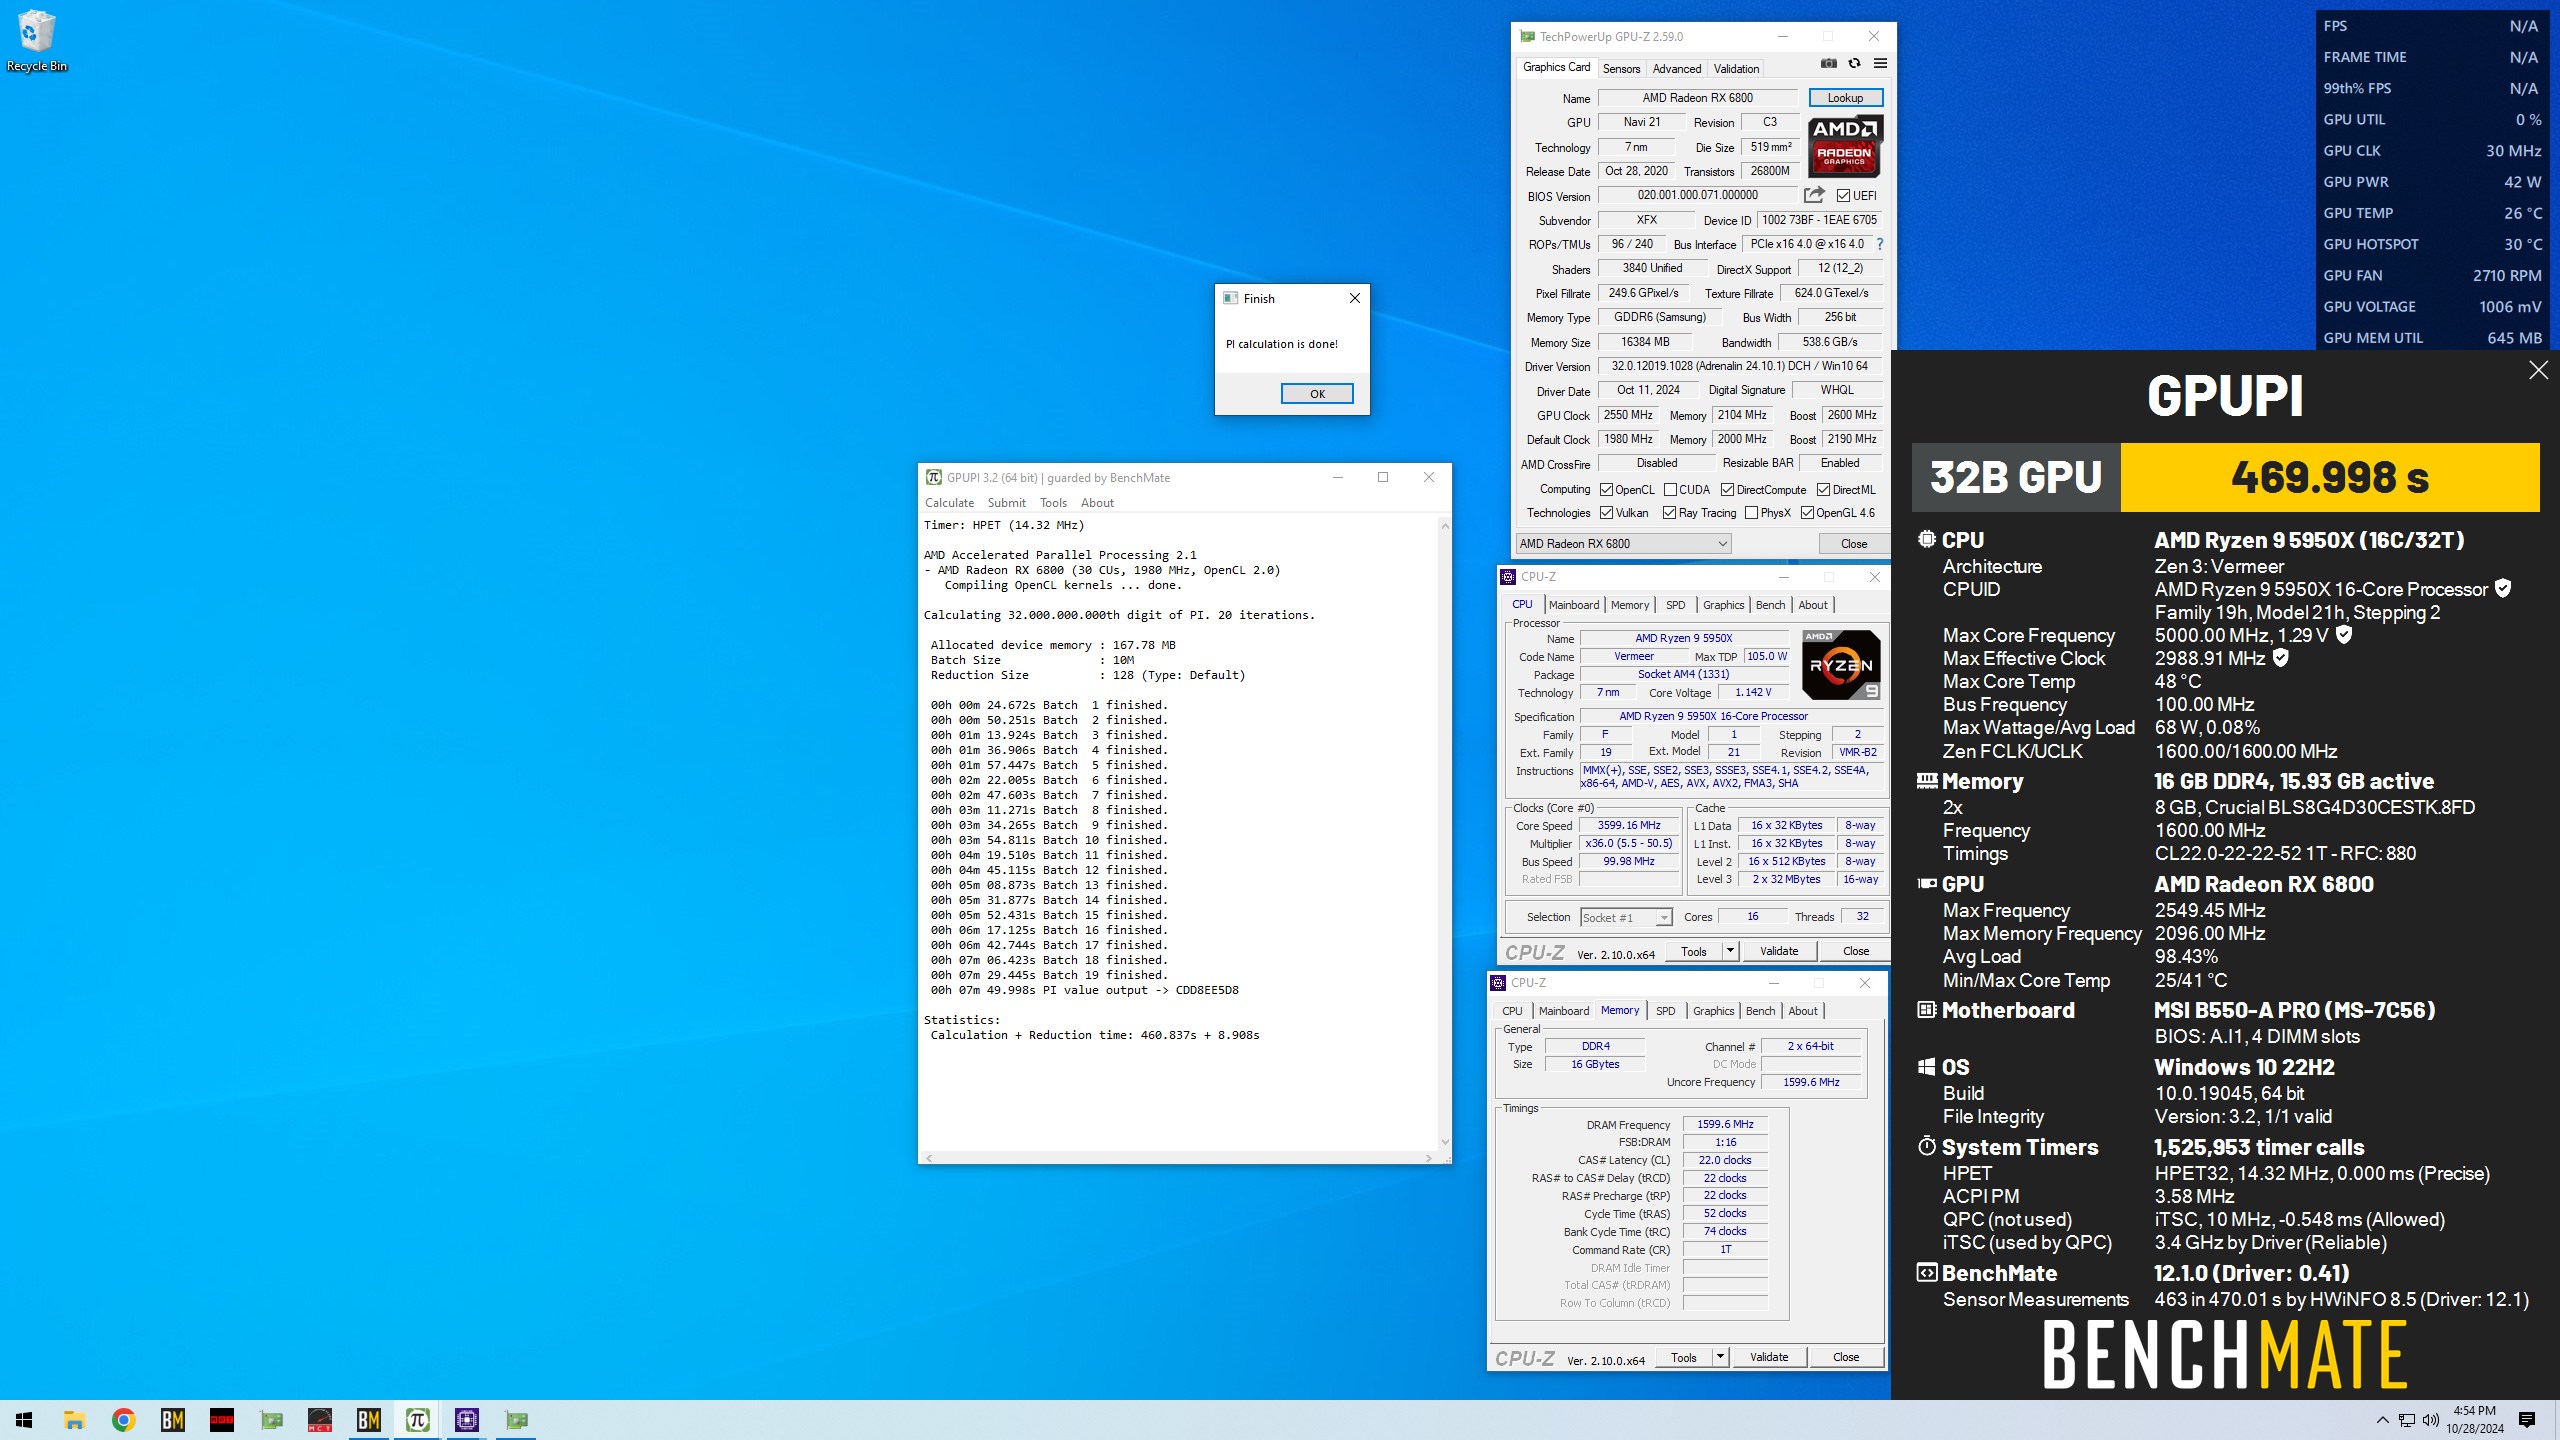
Task: Open volume icon in system tray
Action: (2431, 1420)
